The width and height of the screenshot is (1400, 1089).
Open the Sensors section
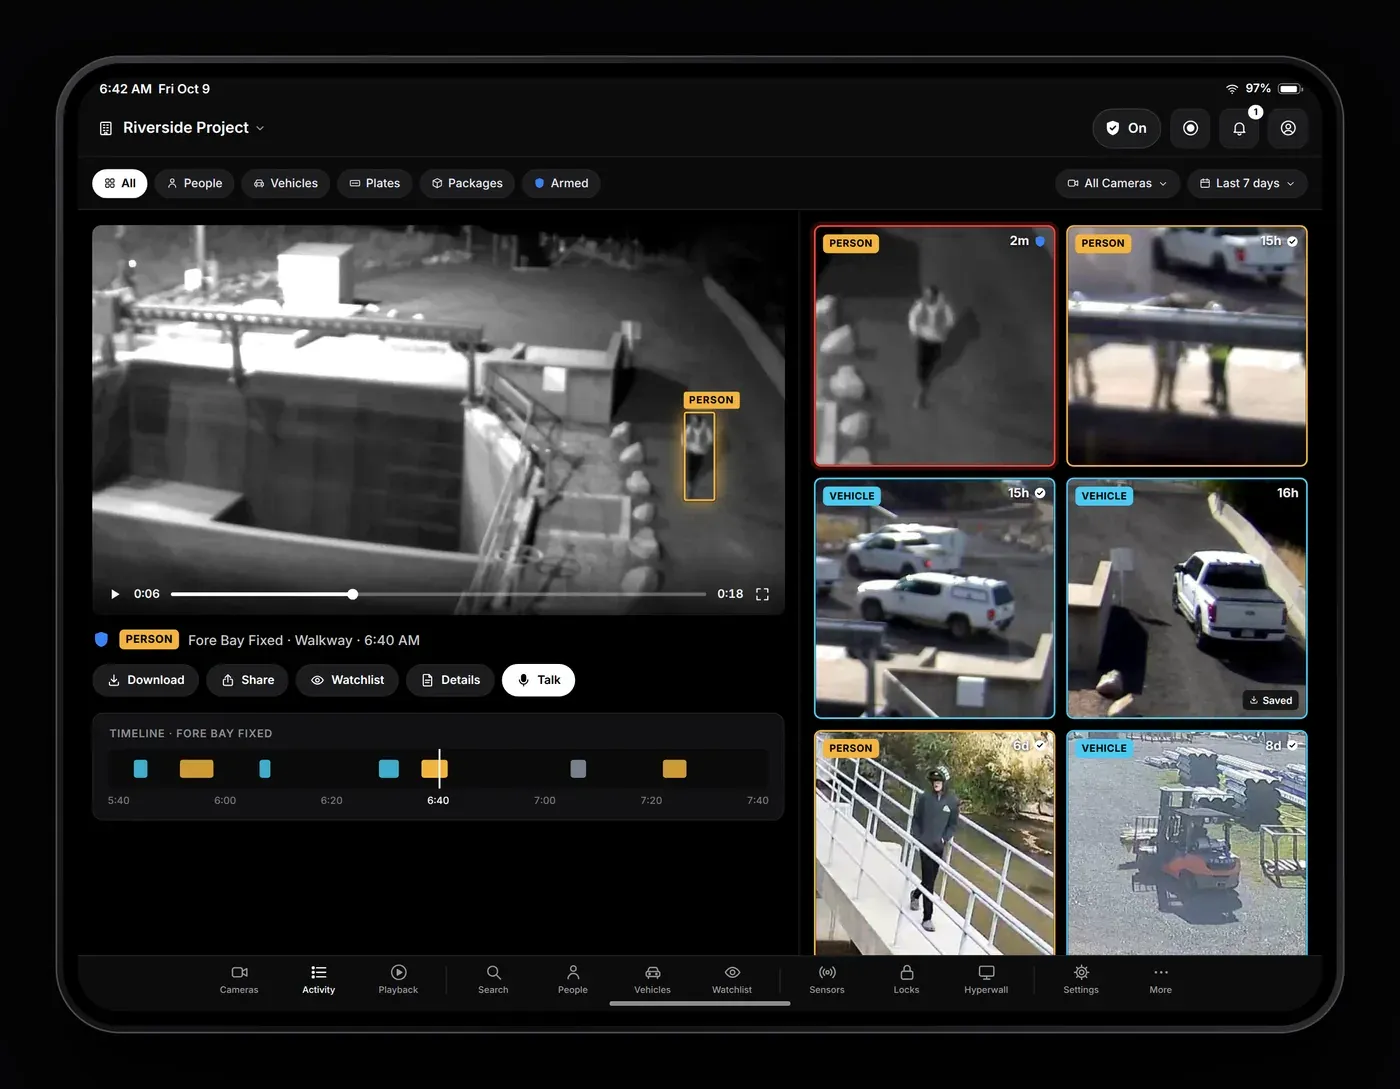pyautogui.click(x=827, y=979)
